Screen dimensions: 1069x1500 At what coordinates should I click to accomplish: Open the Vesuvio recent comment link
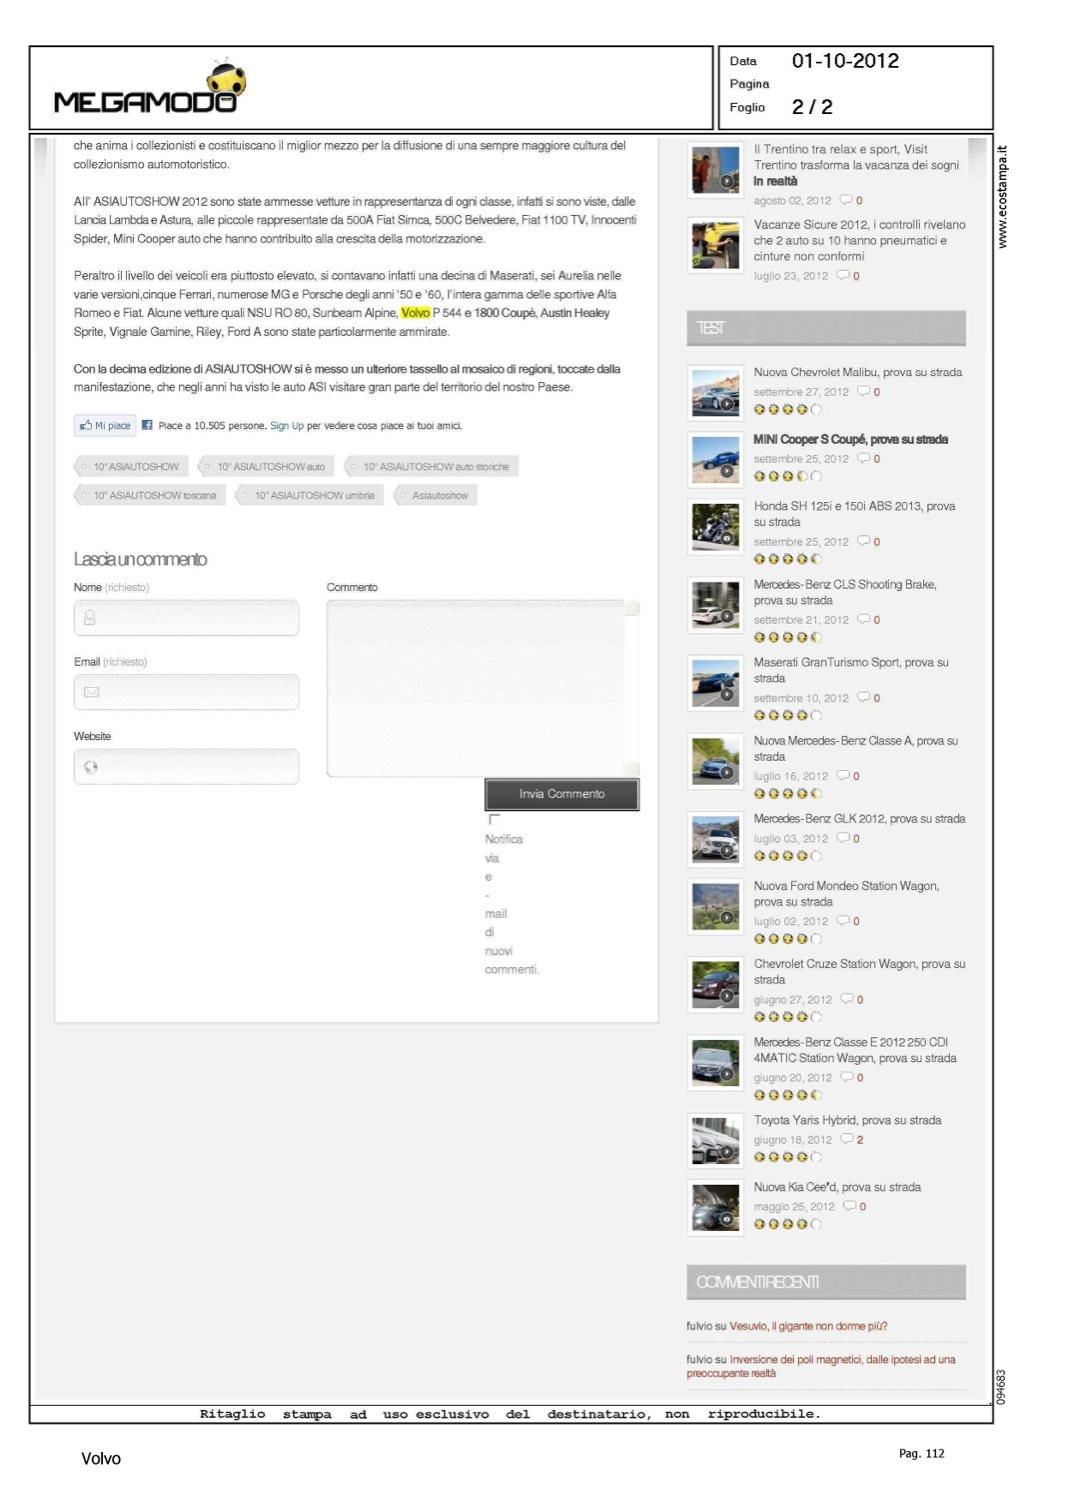click(808, 1326)
